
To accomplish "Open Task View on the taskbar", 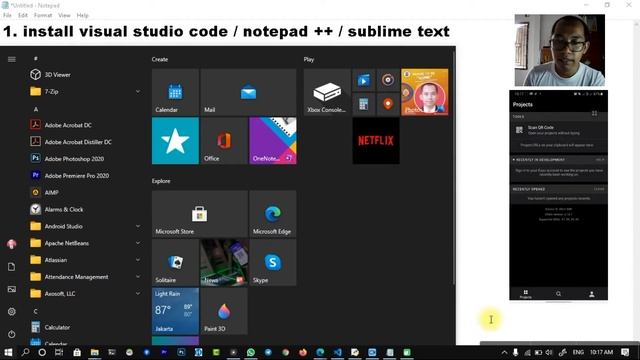I will 59,352.
